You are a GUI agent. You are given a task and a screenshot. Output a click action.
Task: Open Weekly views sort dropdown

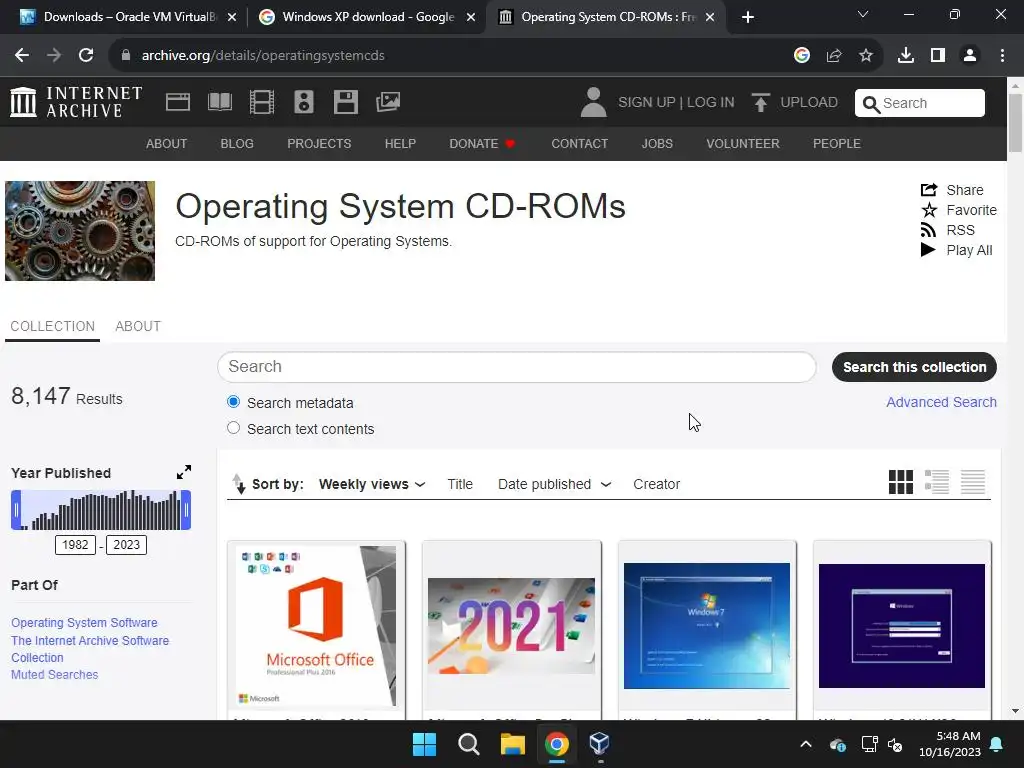pyautogui.click(x=372, y=485)
